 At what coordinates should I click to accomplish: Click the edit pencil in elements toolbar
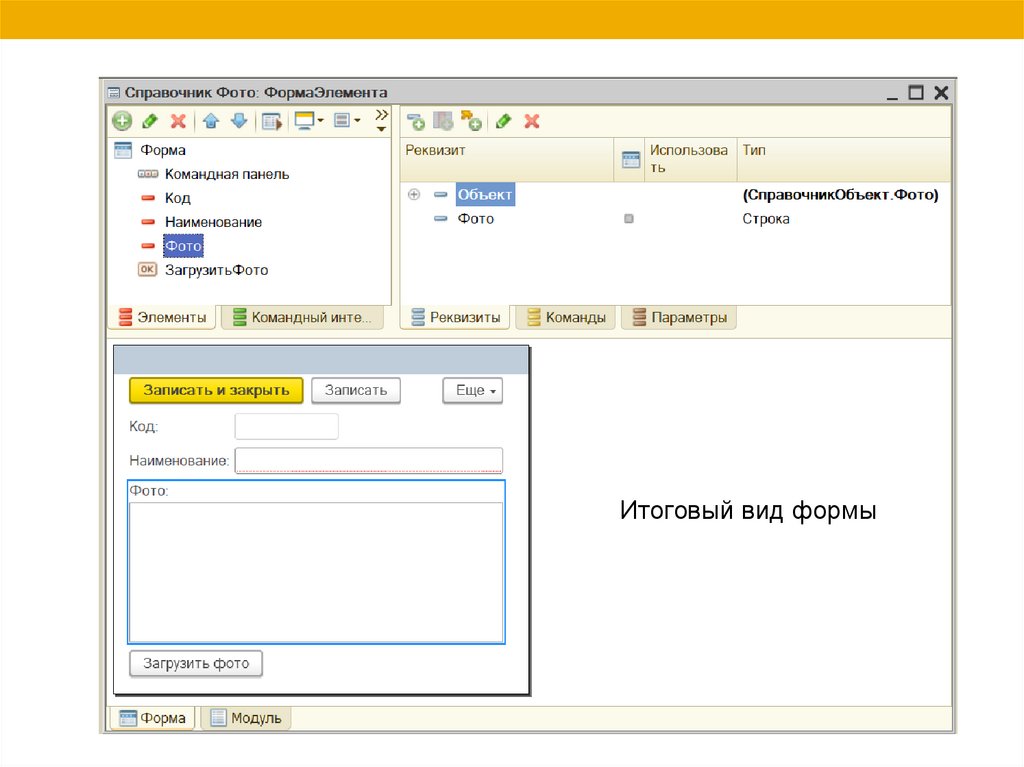pos(150,121)
